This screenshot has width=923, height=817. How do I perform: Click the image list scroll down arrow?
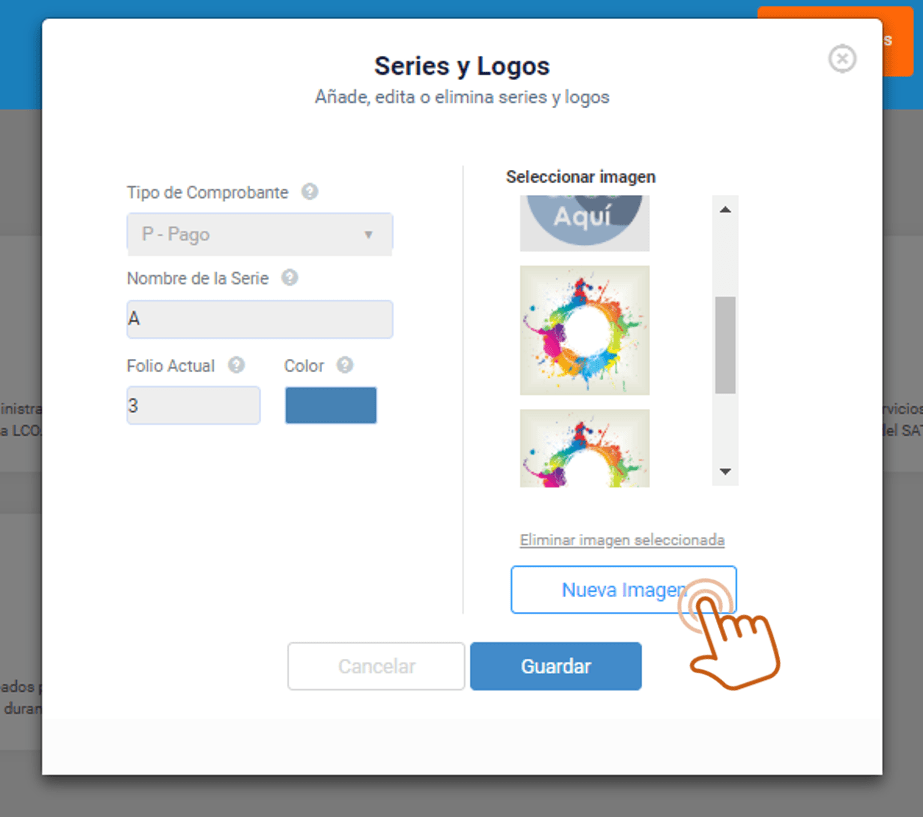pyautogui.click(x=725, y=471)
